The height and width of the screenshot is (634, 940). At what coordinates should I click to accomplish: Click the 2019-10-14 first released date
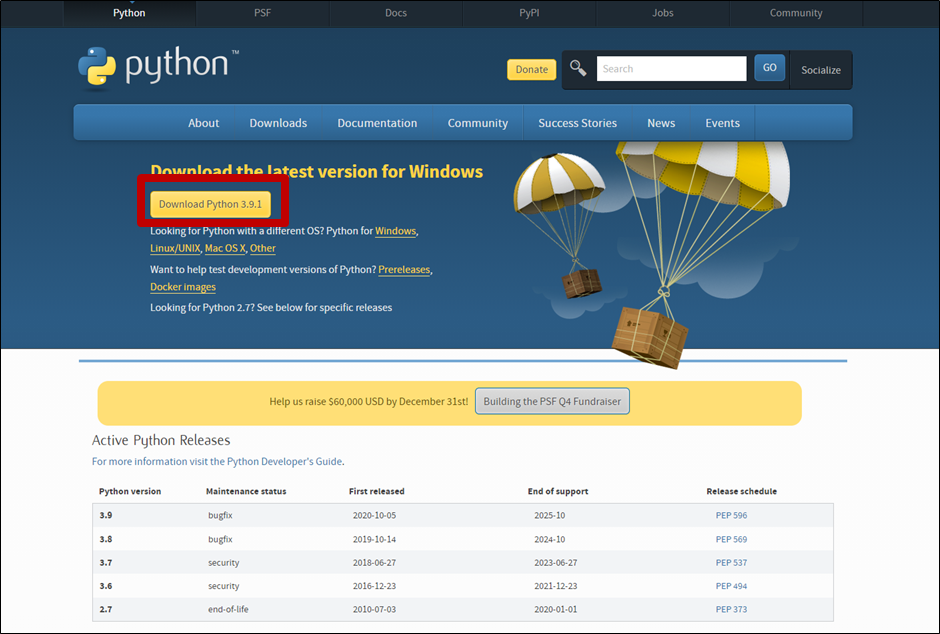point(375,539)
